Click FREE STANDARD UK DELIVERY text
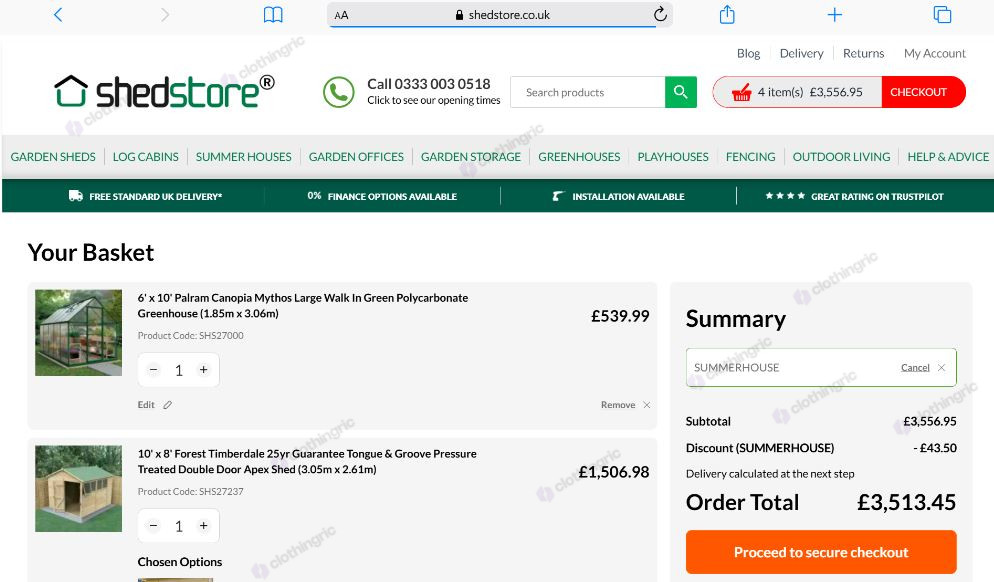994x582 pixels. pos(155,197)
